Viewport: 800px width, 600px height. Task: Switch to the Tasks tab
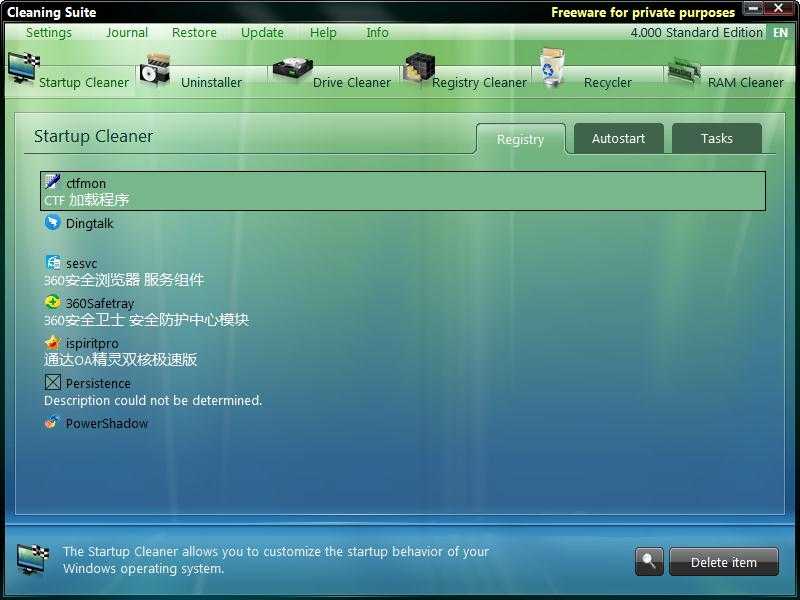717,139
